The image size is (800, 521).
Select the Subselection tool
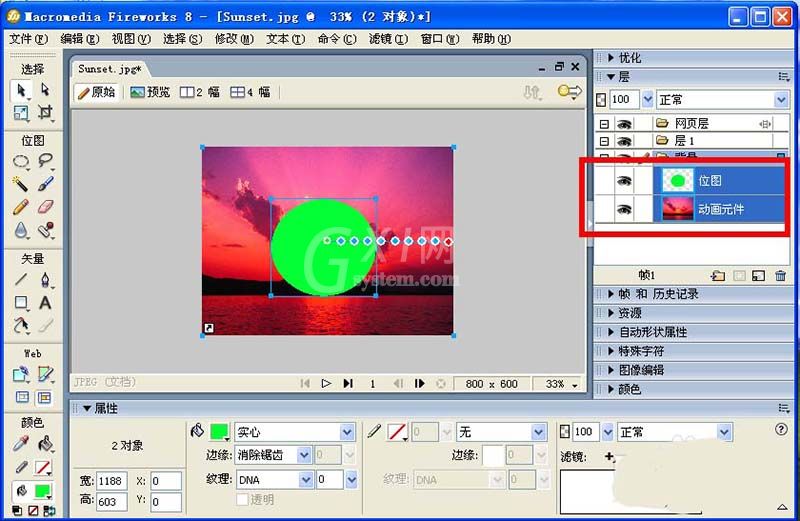coord(45,90)
